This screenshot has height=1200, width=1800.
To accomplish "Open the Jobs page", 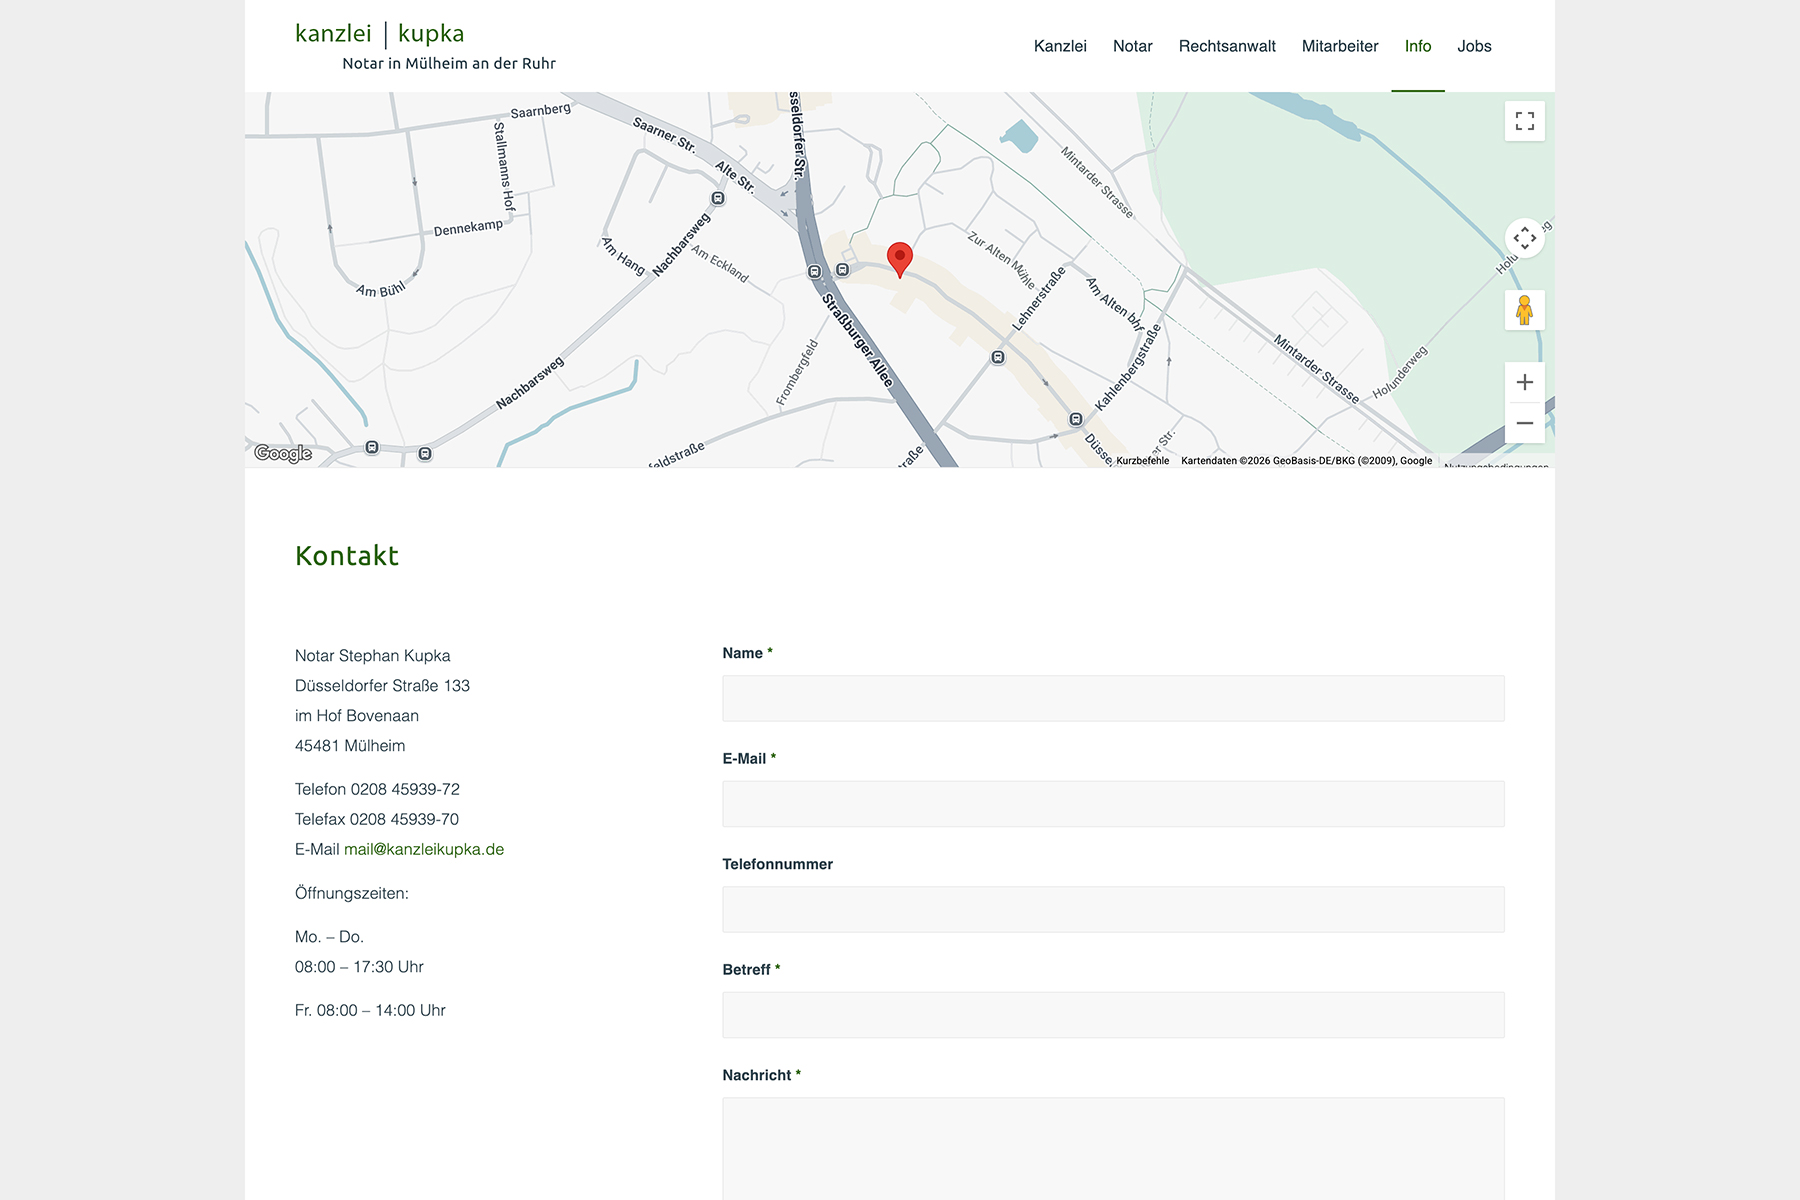I will point(1474,46).
